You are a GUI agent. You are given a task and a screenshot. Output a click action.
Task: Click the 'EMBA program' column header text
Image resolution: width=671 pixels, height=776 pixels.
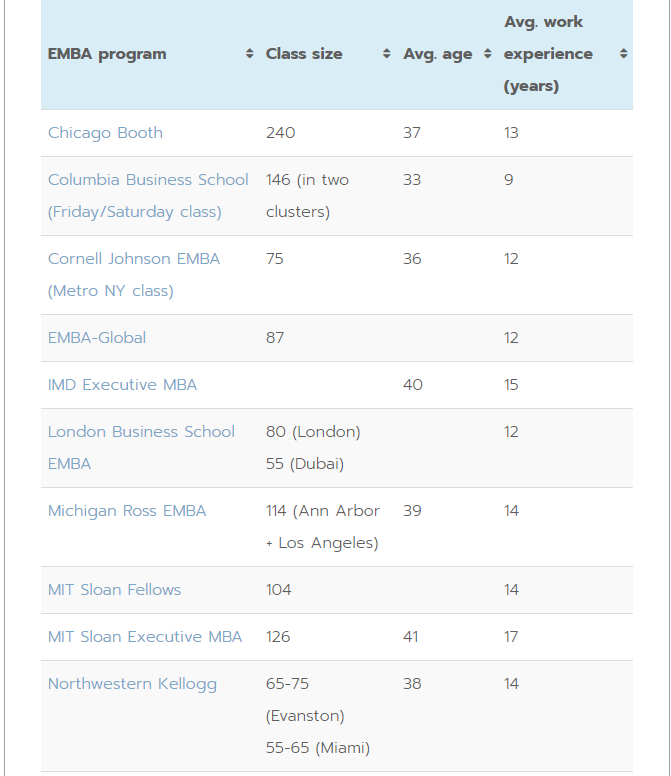pos(107,54)
